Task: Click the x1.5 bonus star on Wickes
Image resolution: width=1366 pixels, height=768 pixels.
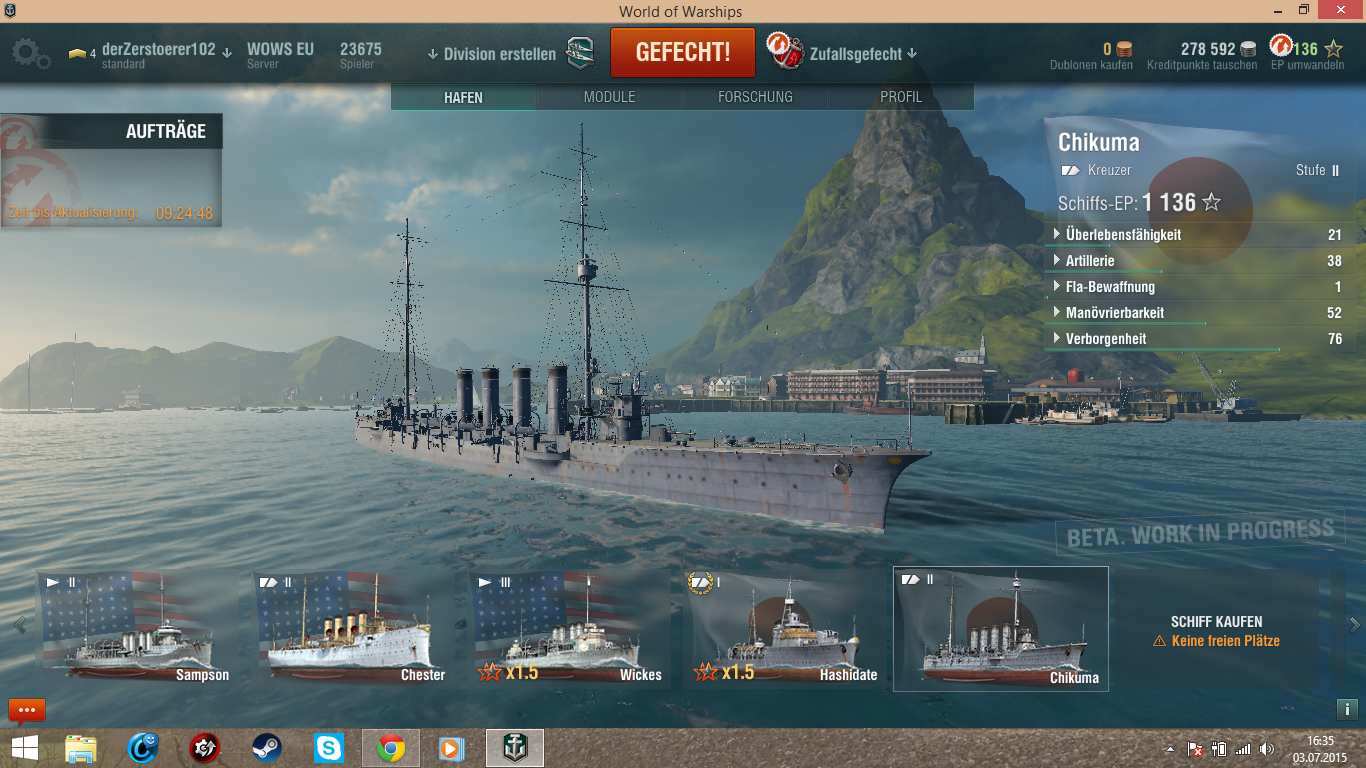Action: pos(490,672)
